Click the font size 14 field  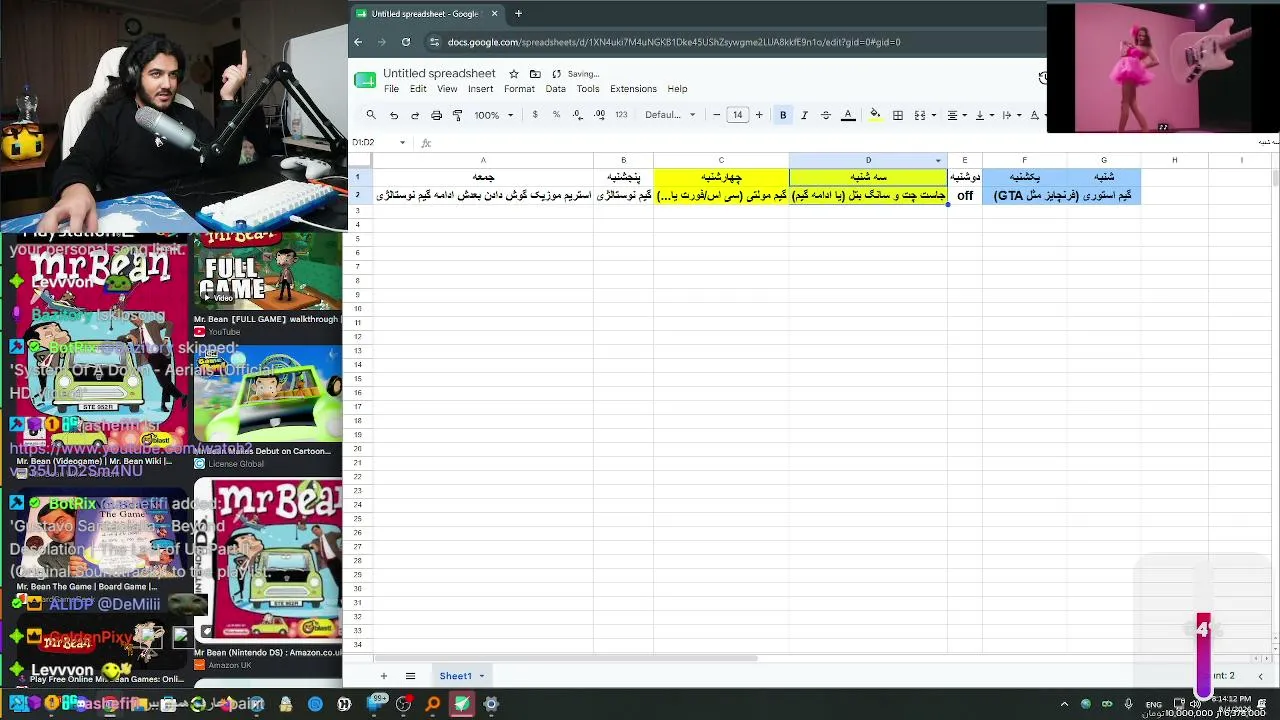737,115
